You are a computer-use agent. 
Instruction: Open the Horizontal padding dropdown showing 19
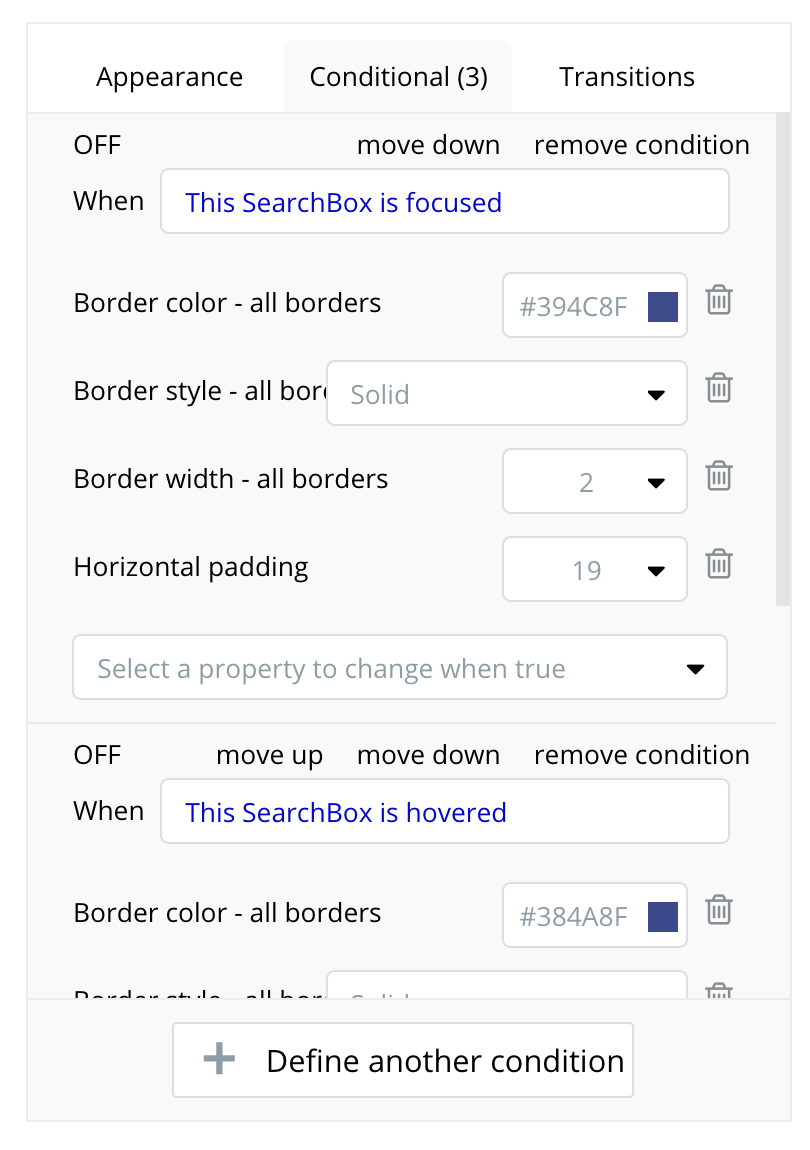[595, 569]
